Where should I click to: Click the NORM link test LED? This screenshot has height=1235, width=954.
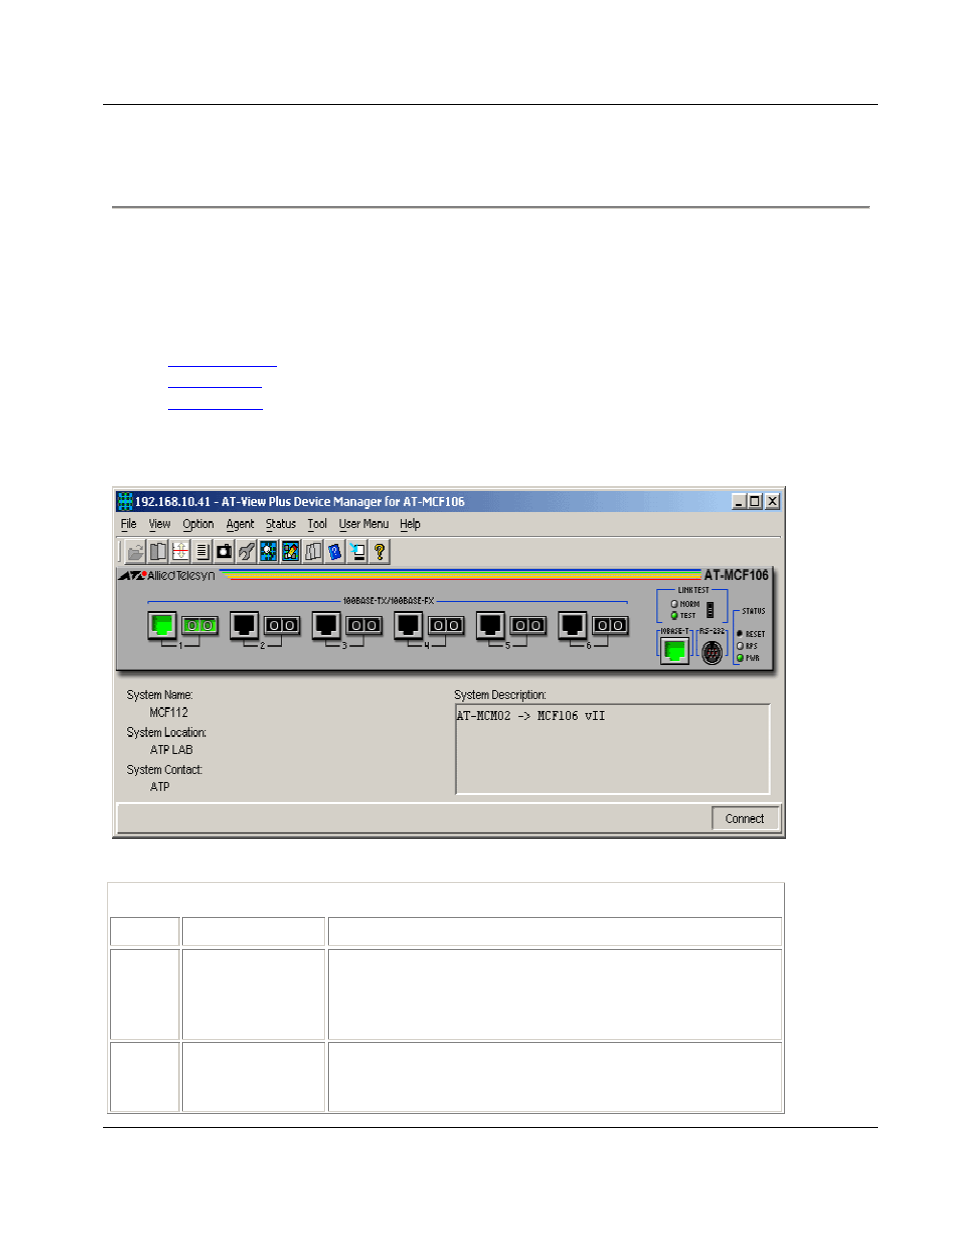point(674,604)
